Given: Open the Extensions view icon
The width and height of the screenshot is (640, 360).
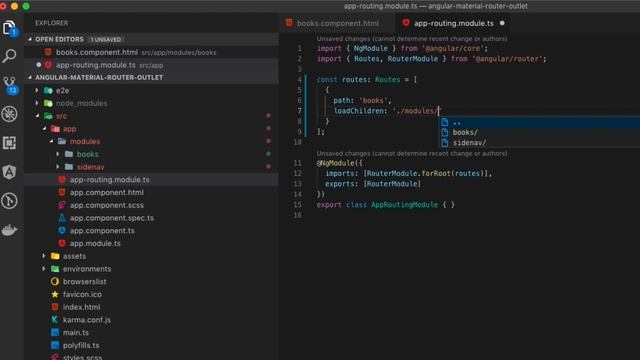Looking at the screenshot, I should click(9, 143).
